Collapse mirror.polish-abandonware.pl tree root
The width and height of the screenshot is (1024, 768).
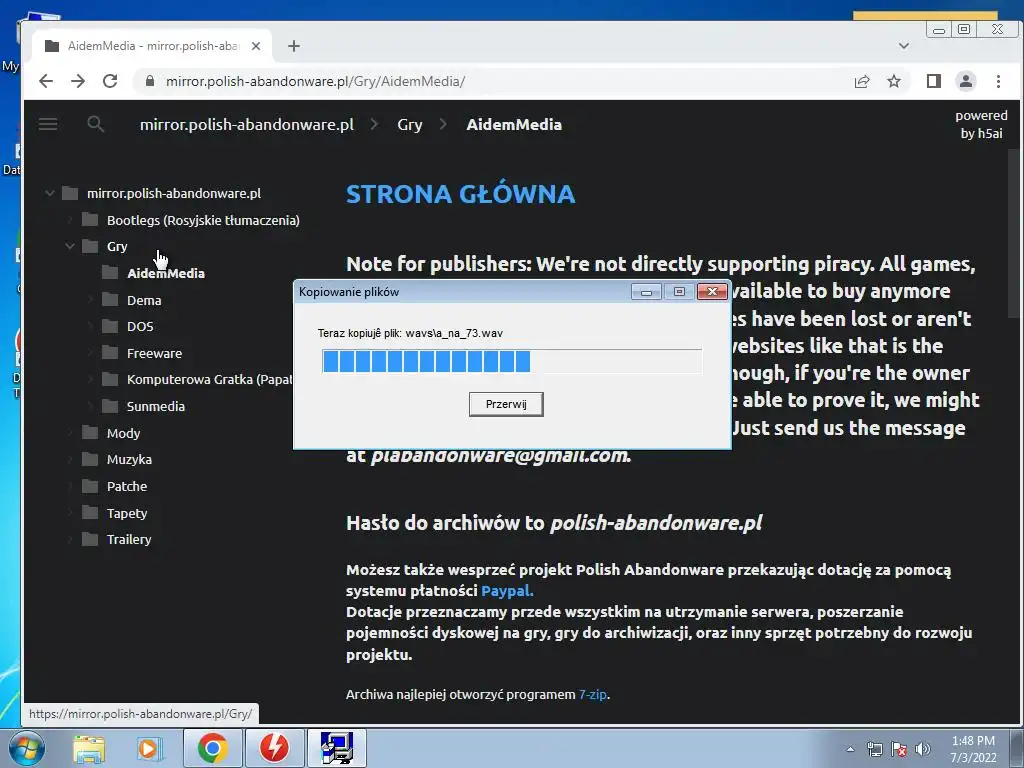tap(50, 193)
